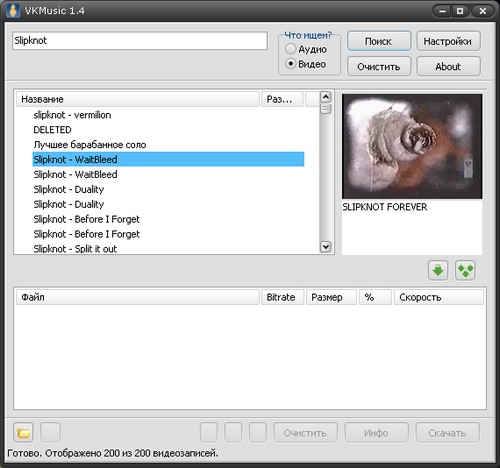Click the Bitrate column header
Viewport: 500px width, 468px height.
282,297
